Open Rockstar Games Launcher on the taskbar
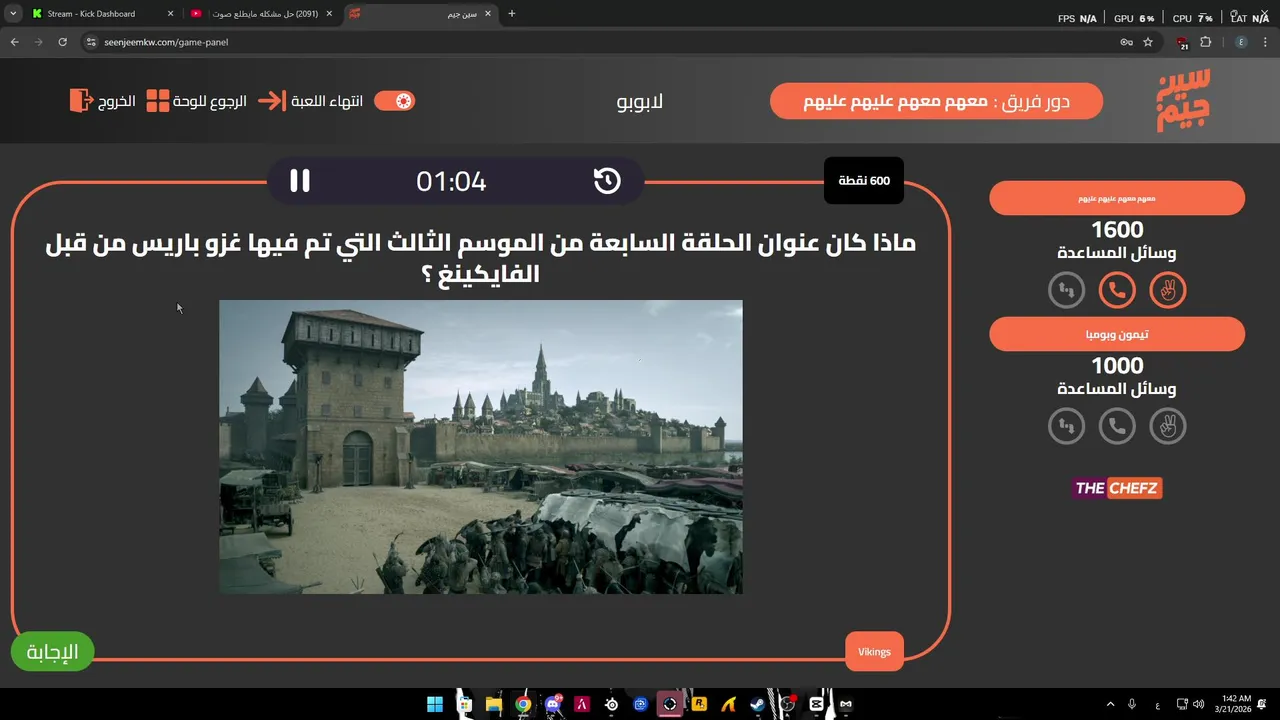 (x=699, y=704)
